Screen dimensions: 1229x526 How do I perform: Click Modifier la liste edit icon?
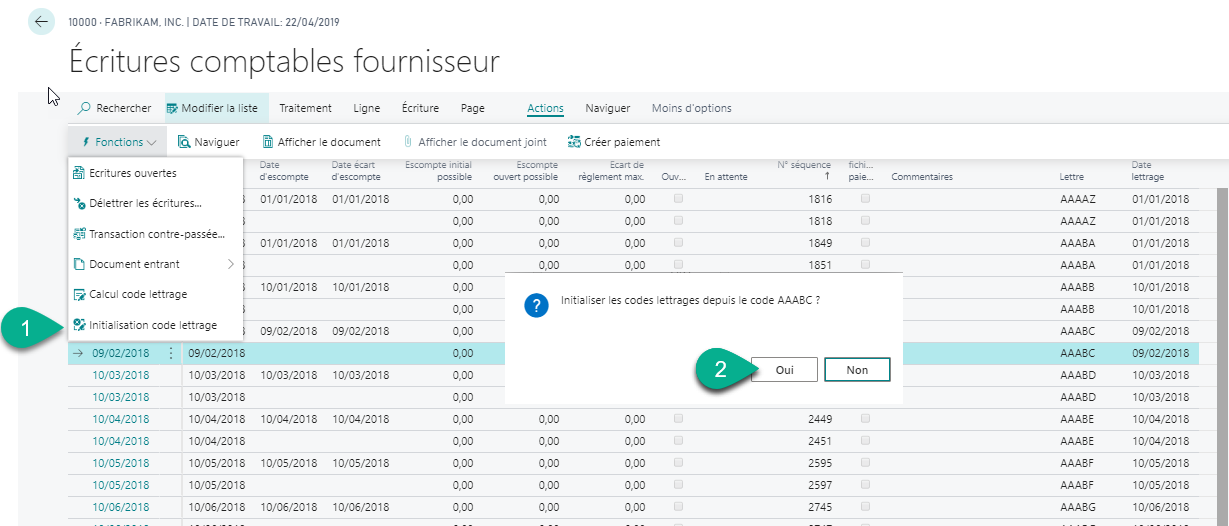pyautogui.click(x=172, y=108)
